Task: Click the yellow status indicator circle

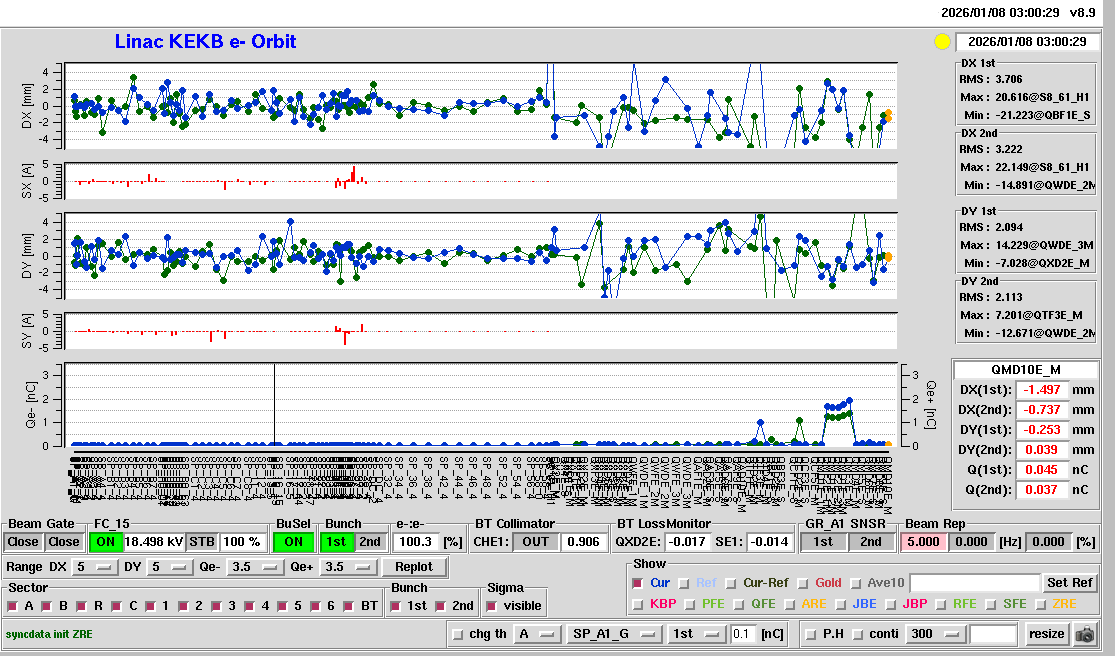Action: coord(941,42)
